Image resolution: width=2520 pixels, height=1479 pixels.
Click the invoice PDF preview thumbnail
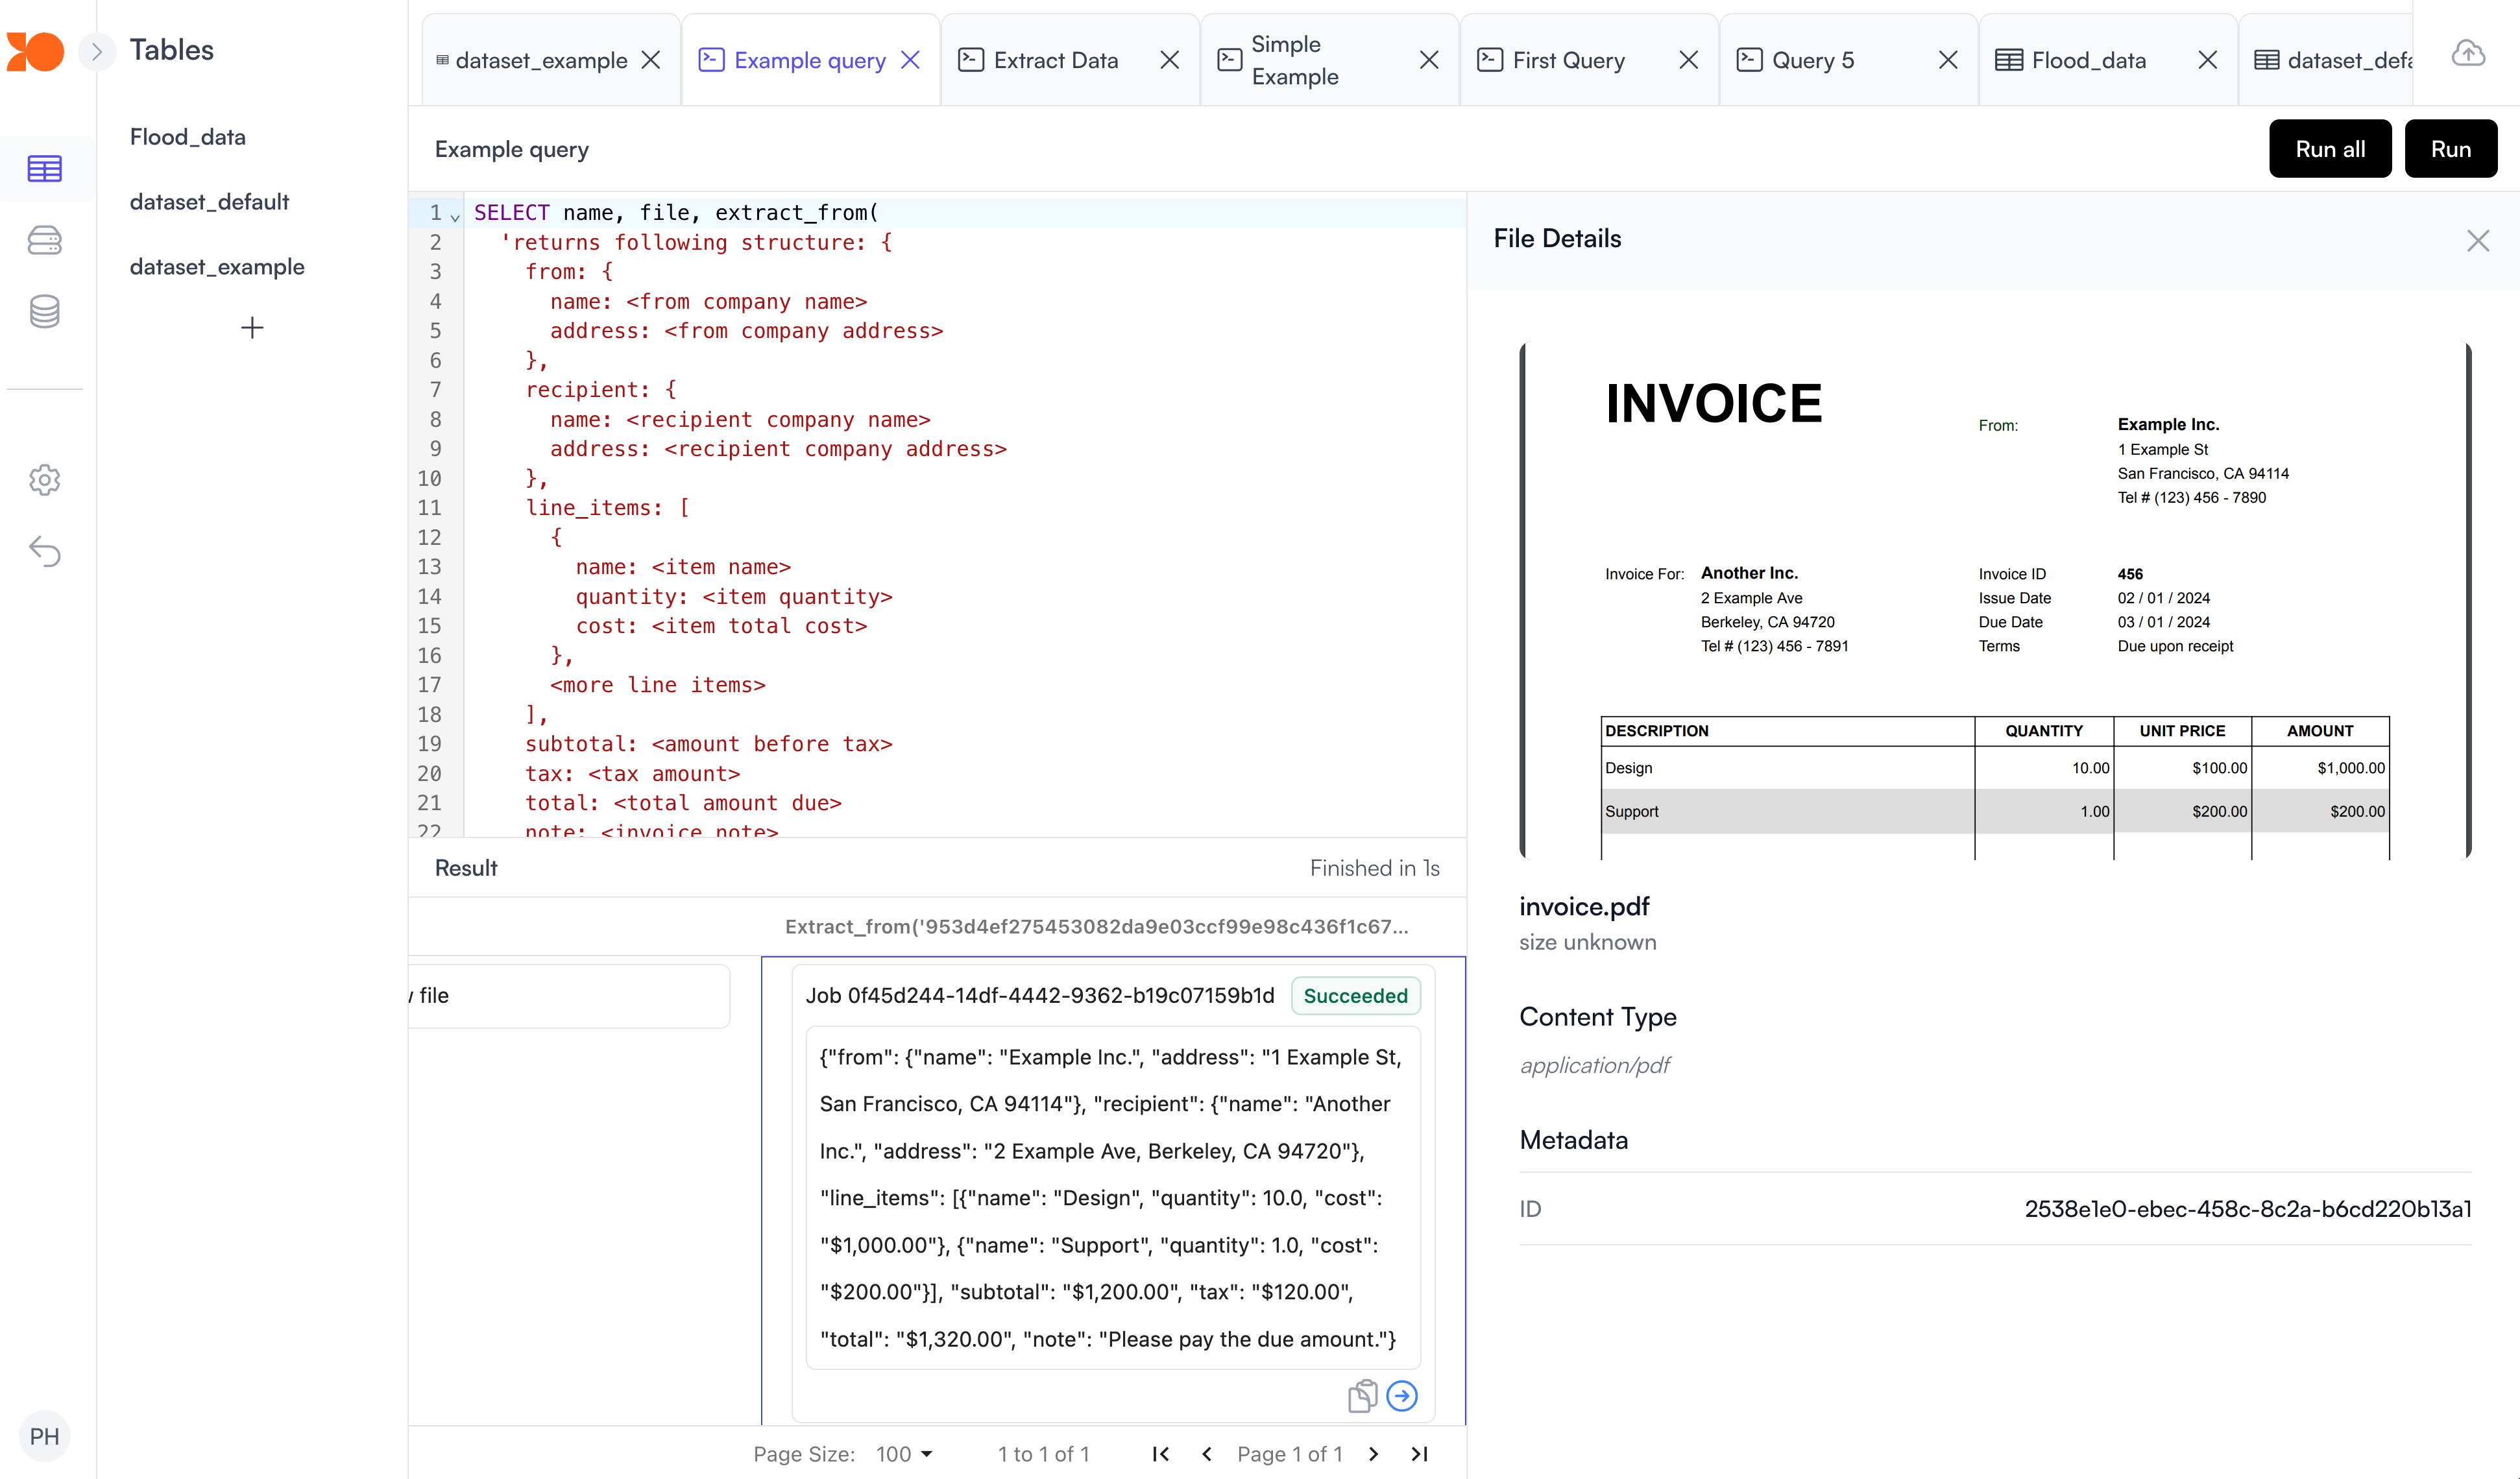click(1995, 600)
